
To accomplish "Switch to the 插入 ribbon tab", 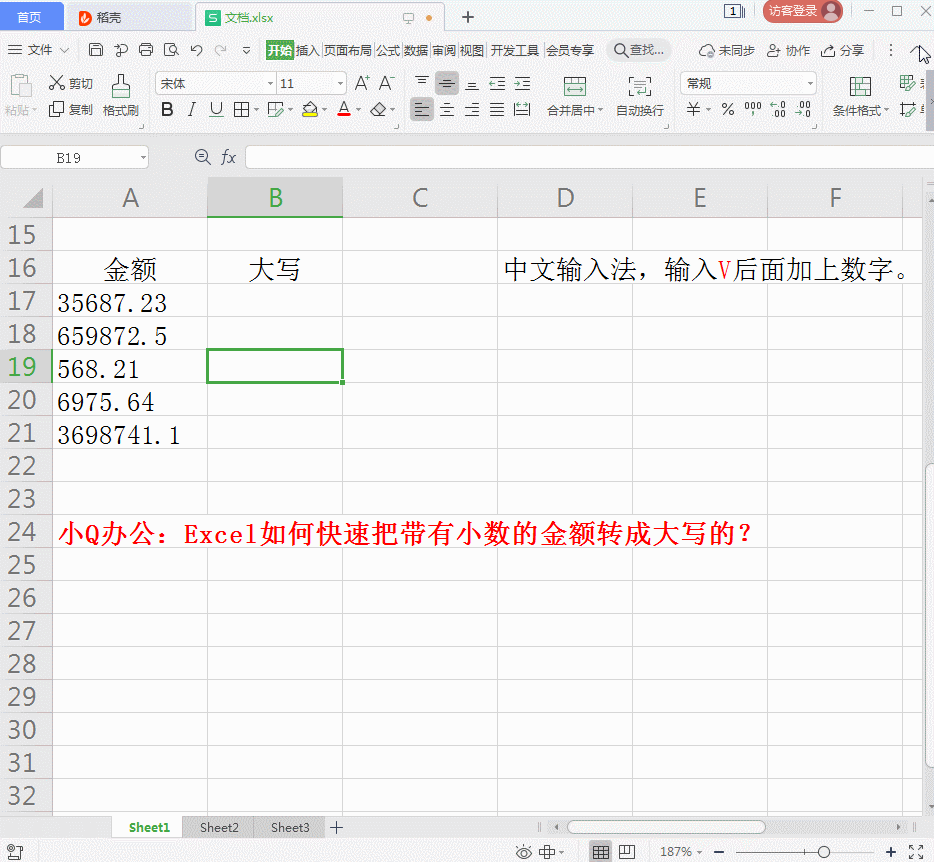I will click(x=307, y=51).
